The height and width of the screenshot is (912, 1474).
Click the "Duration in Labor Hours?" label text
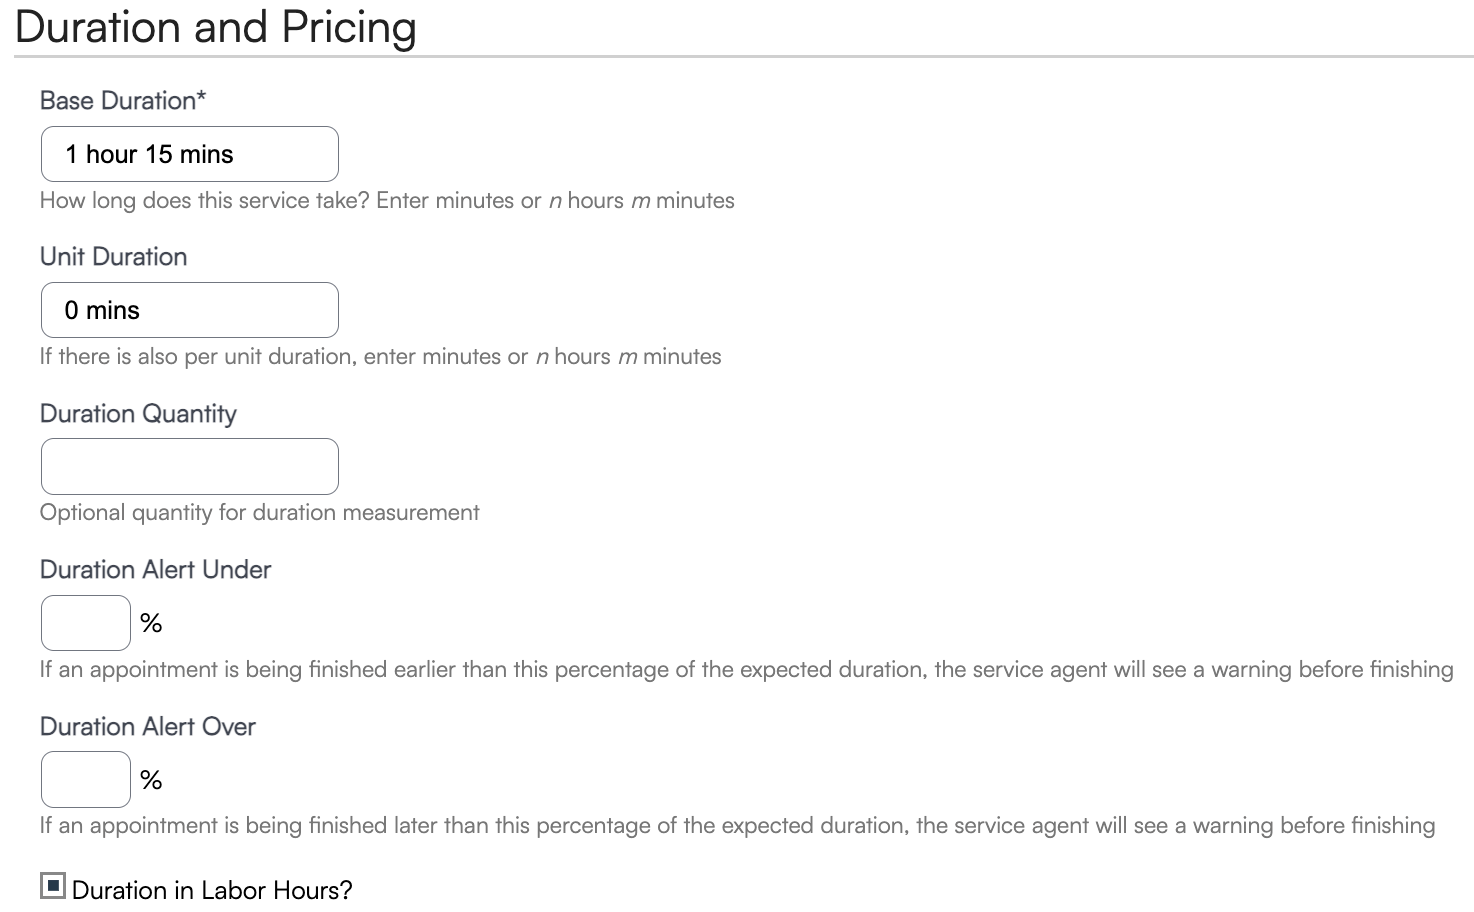[x=212, y=890]
